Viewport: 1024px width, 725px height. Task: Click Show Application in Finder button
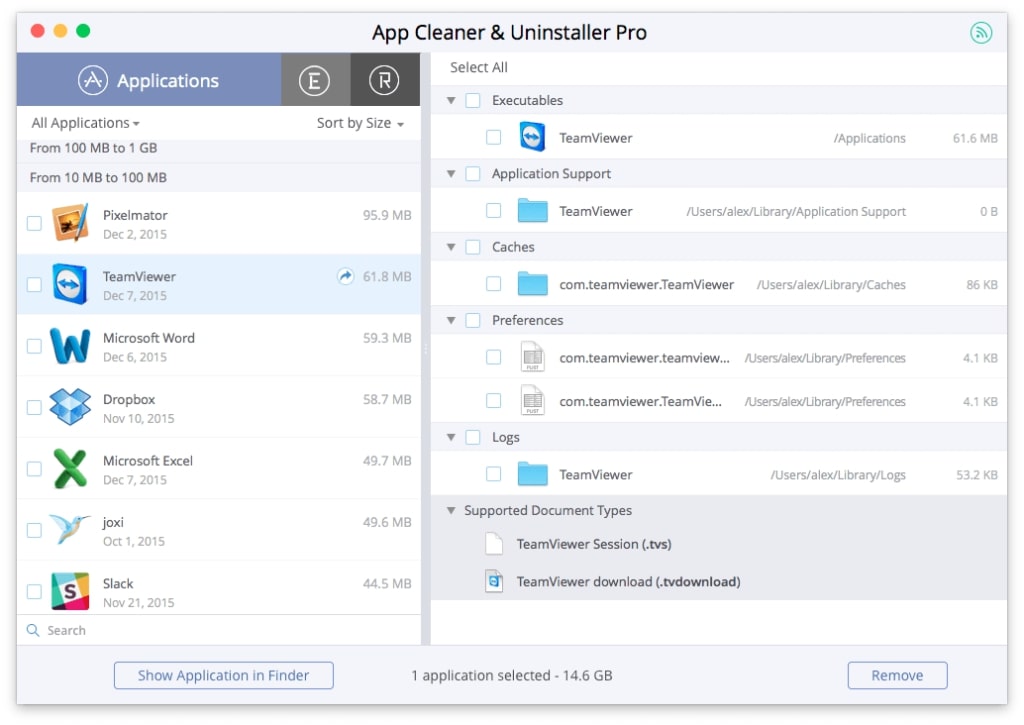(223, 675)
